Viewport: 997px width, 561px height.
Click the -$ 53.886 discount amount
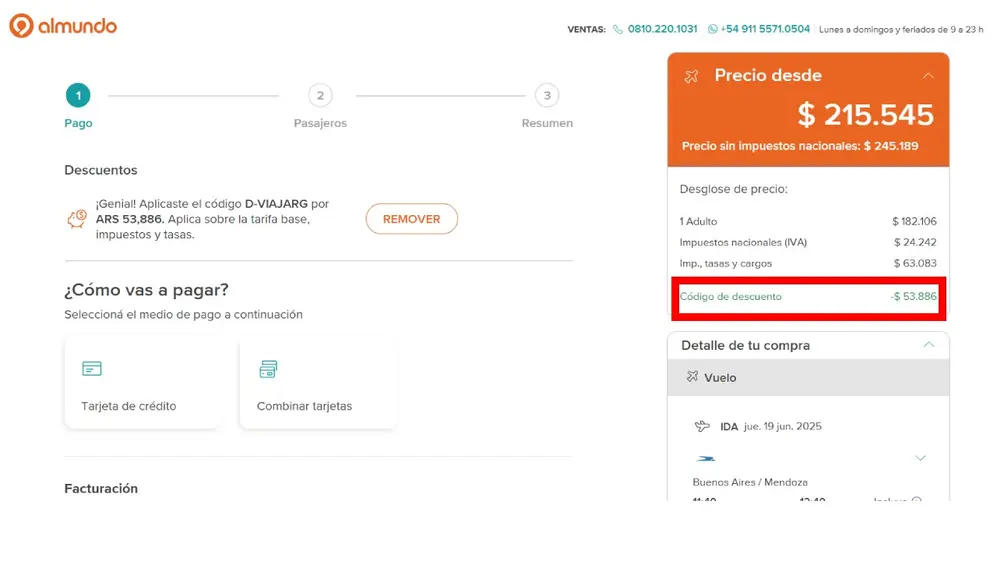point(913,296)
